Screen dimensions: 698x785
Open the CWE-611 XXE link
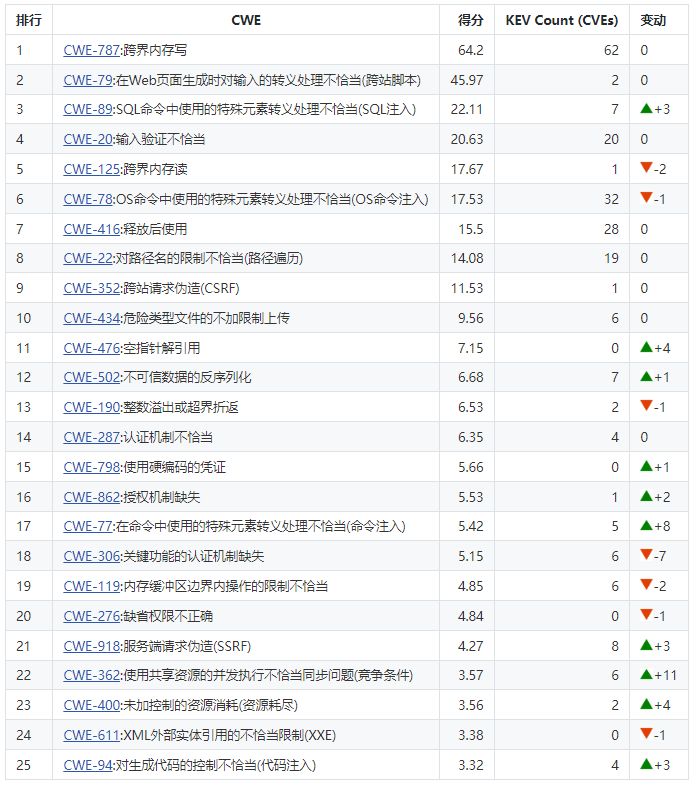[x=92, y=736]
